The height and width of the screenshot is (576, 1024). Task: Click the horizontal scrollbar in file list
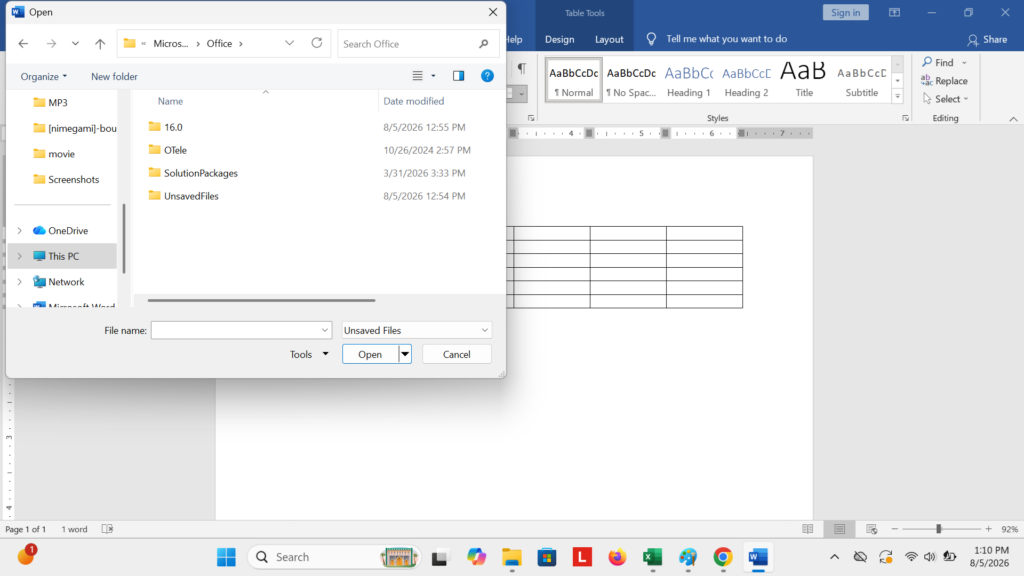point(261,300)
